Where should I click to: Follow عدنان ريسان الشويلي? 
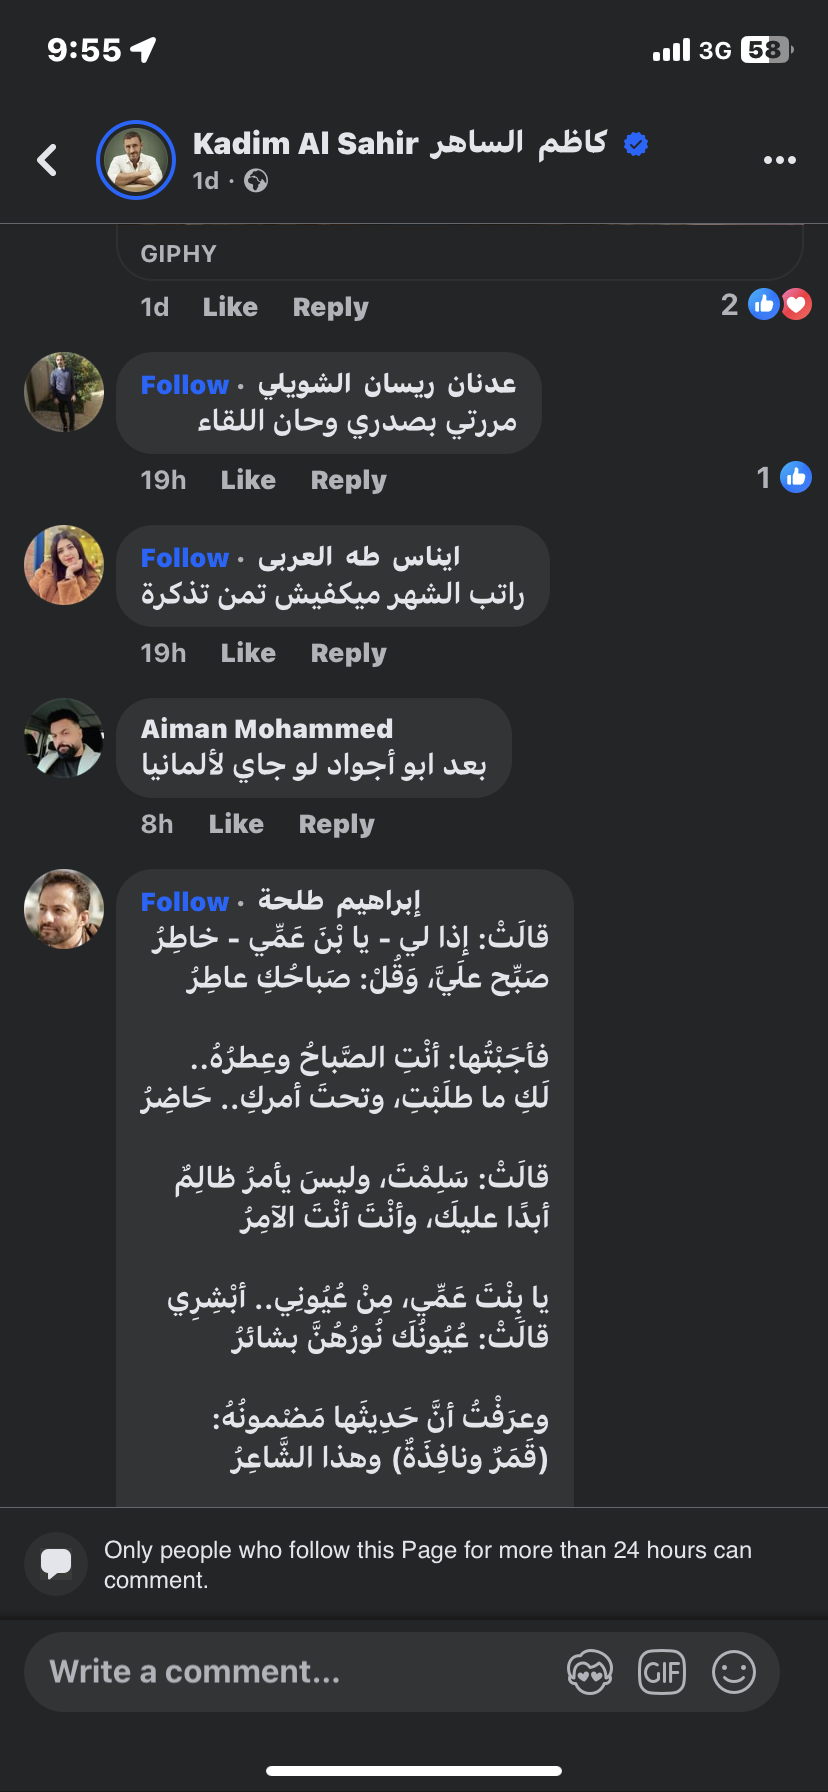click(x=185, y=385)
